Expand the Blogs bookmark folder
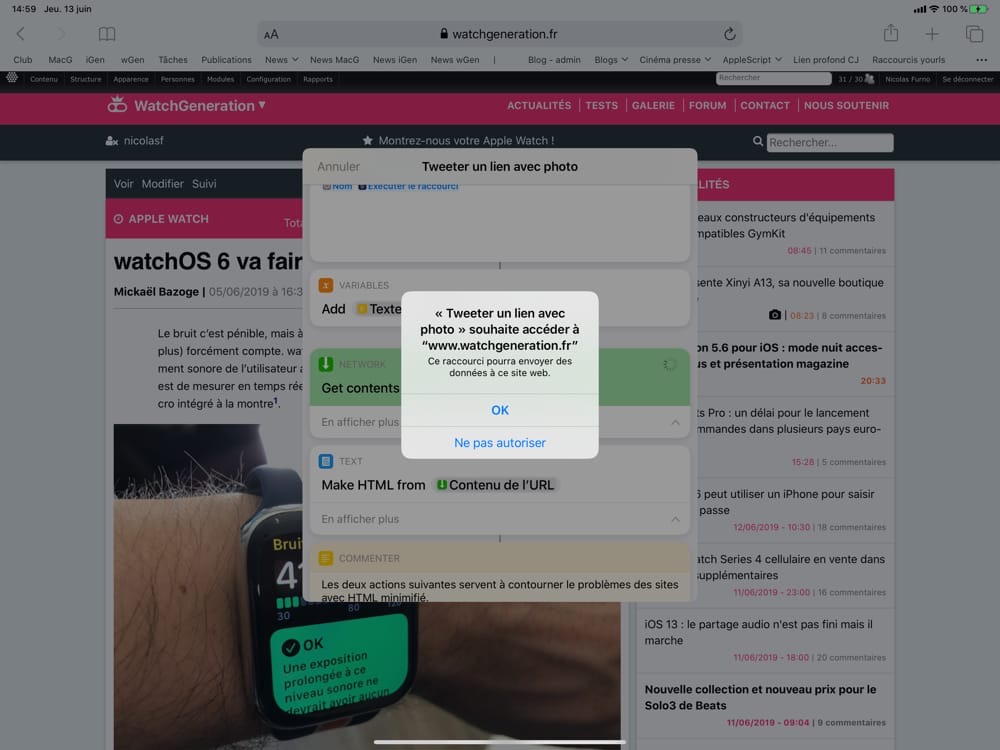 (611, 60)
